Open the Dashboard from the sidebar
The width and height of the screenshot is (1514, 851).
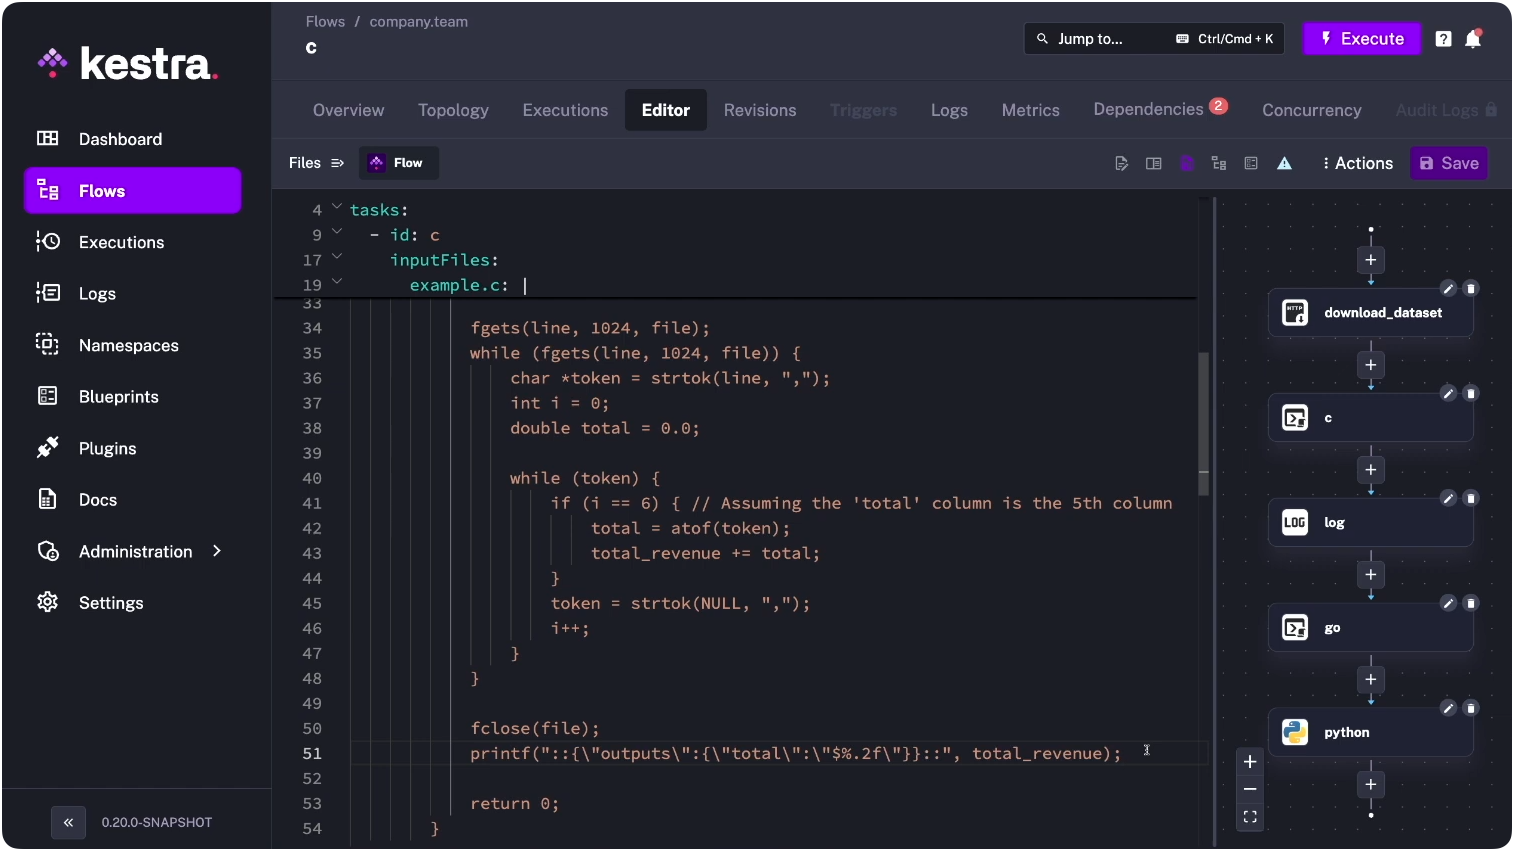[x=120, y=139]
